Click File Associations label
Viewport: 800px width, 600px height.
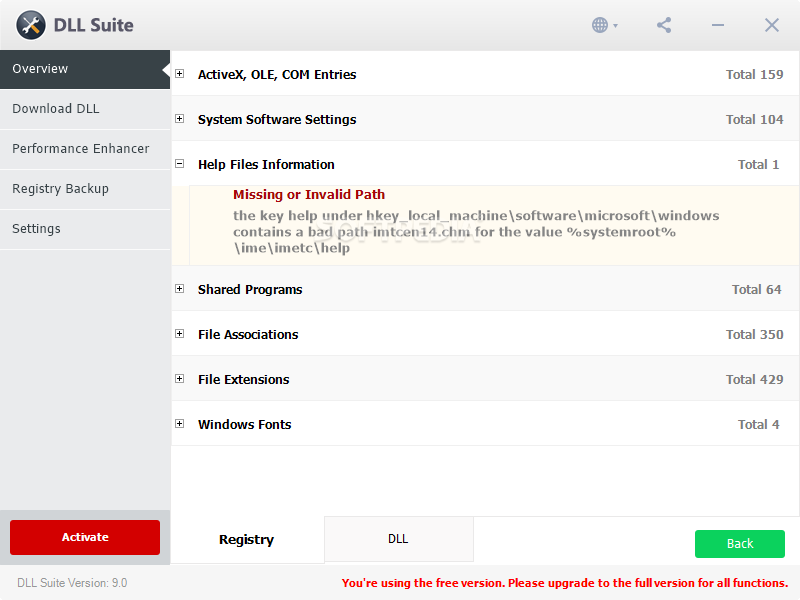pos(248,335)
